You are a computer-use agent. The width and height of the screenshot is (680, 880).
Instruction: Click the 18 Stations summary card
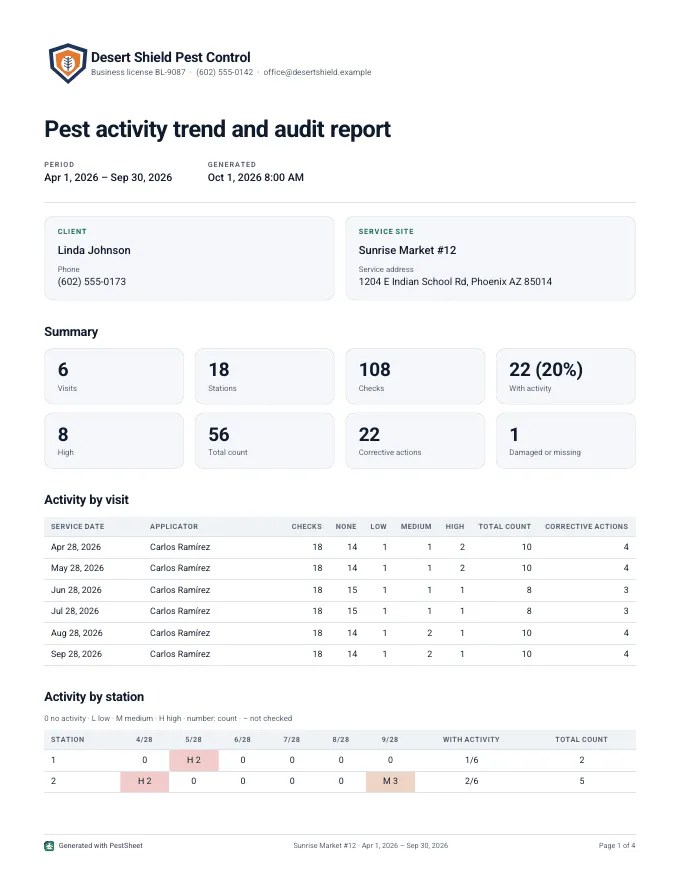264,376
